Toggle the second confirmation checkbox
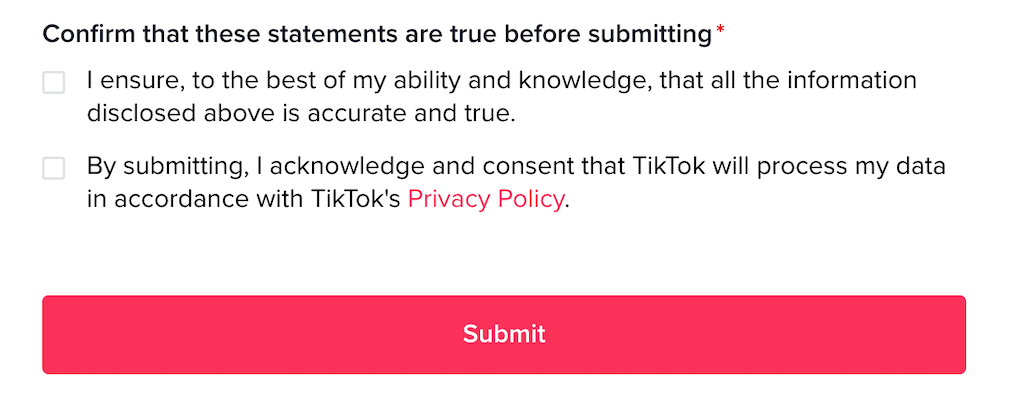 pyautogui.click(x=54, y=168)
